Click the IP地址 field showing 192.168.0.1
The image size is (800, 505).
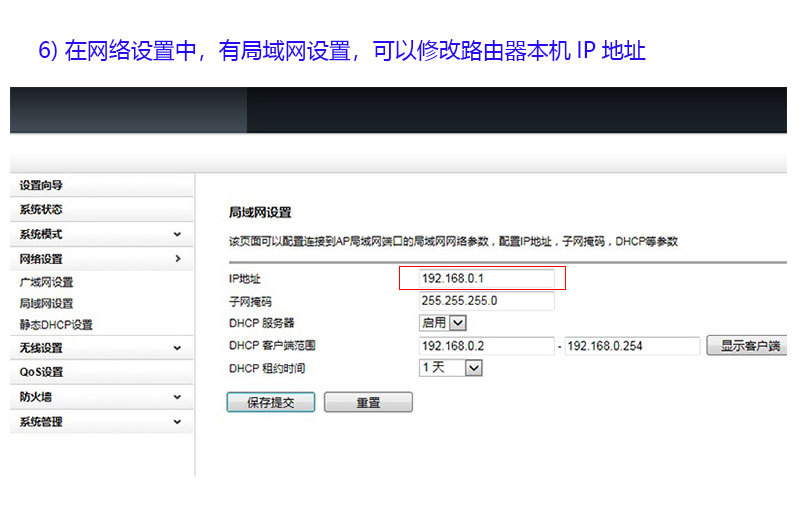coord(486,278)
